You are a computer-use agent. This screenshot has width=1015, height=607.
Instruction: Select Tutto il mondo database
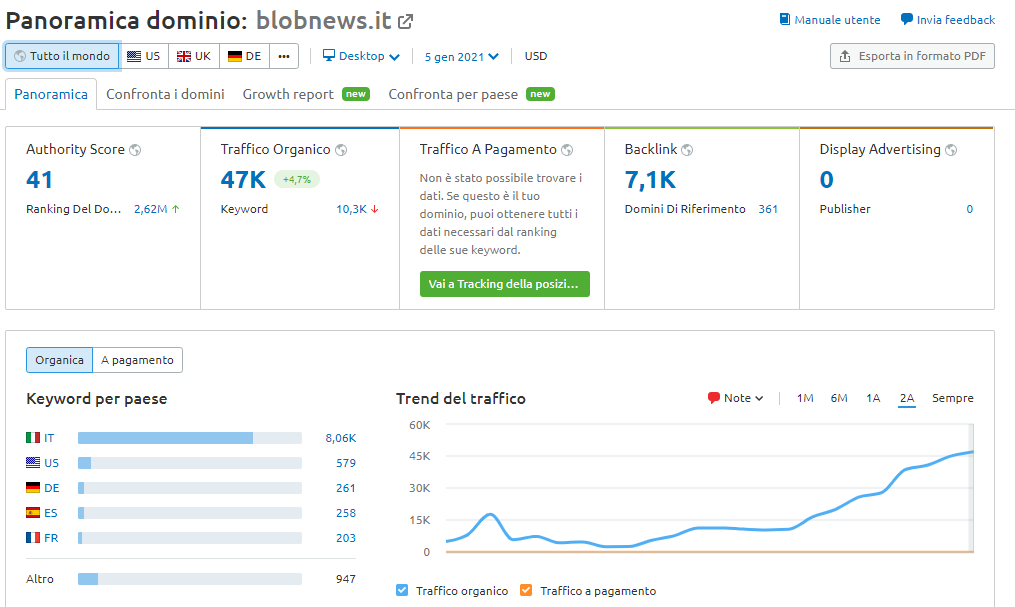pyautogui.click(x=62, y=56)
